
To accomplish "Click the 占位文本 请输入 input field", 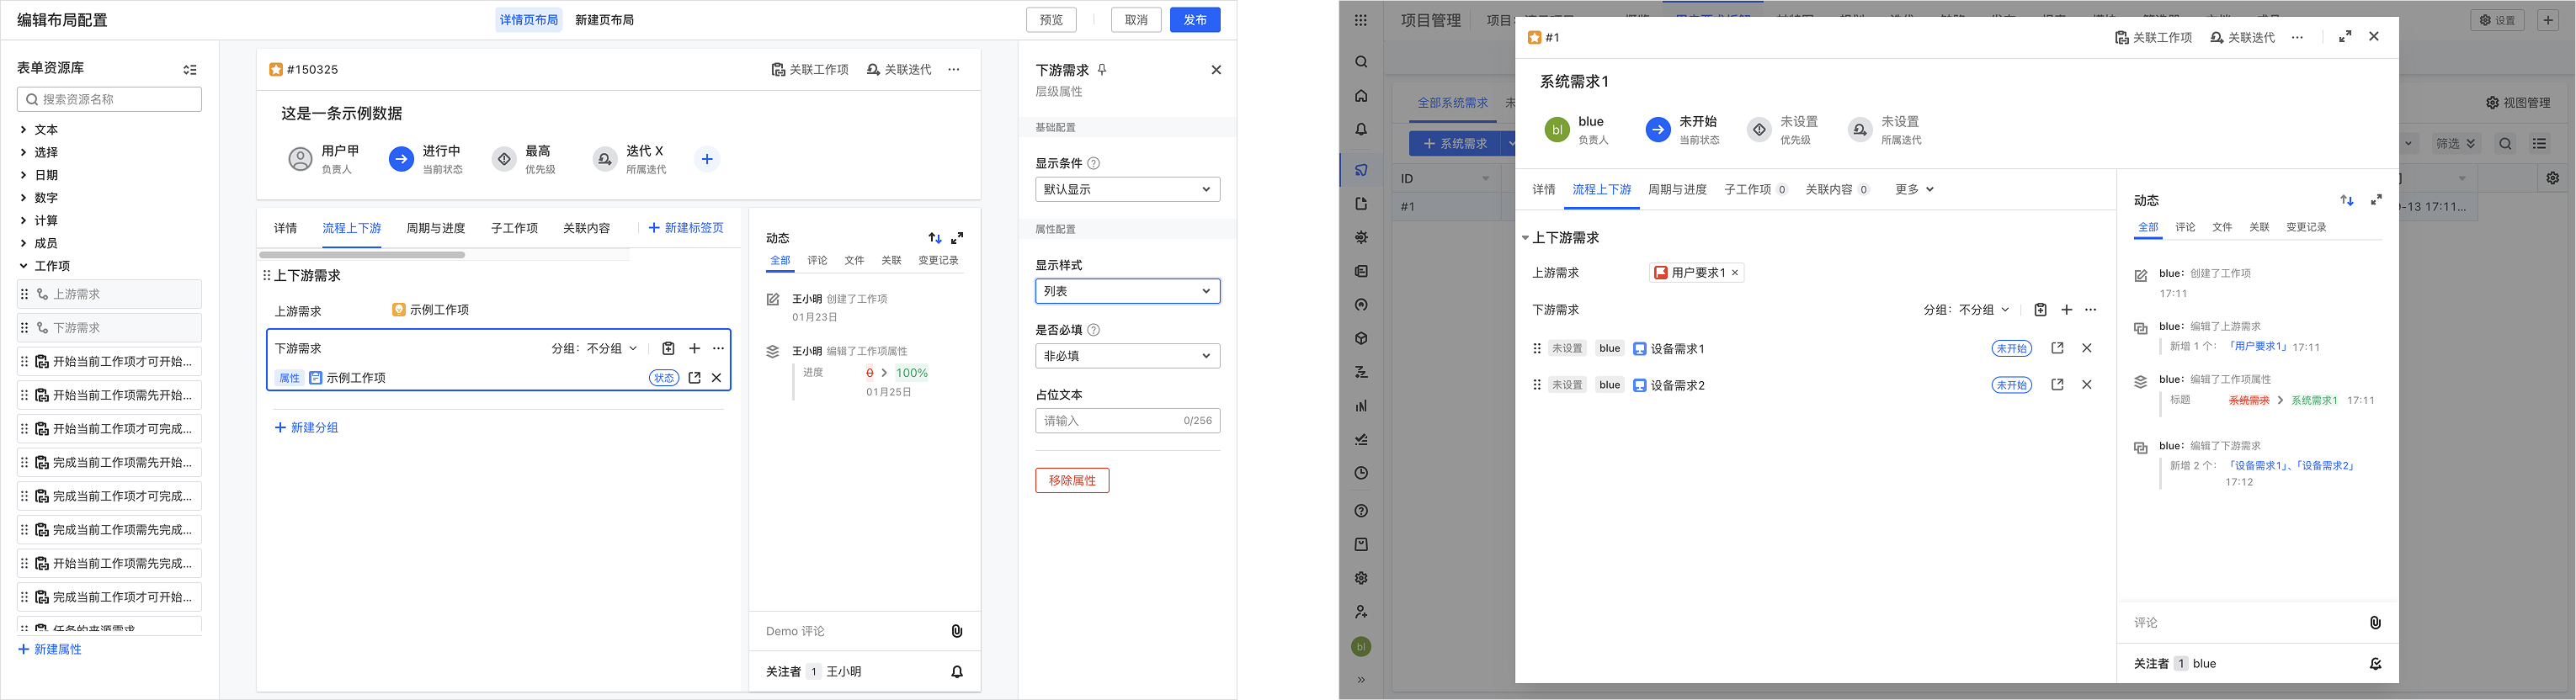I will coord(1127,421).
